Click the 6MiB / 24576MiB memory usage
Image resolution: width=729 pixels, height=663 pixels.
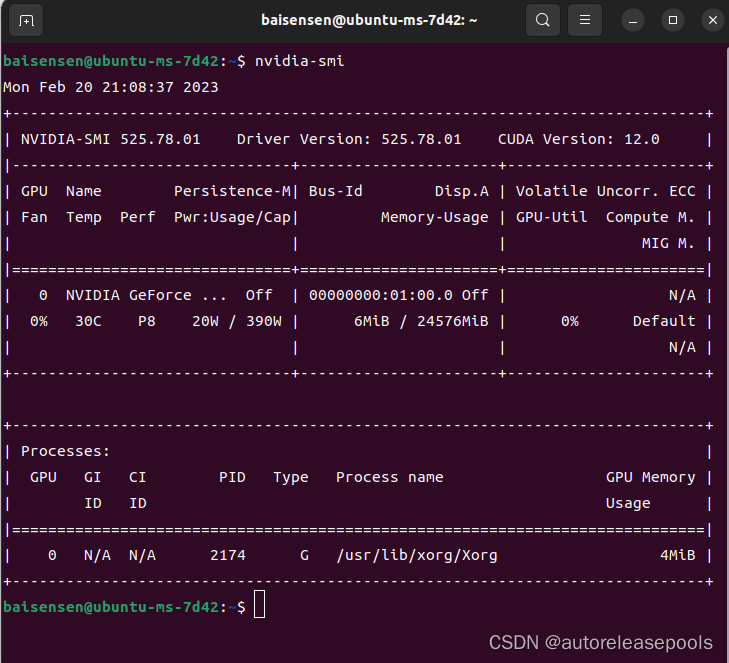point(421,321)
